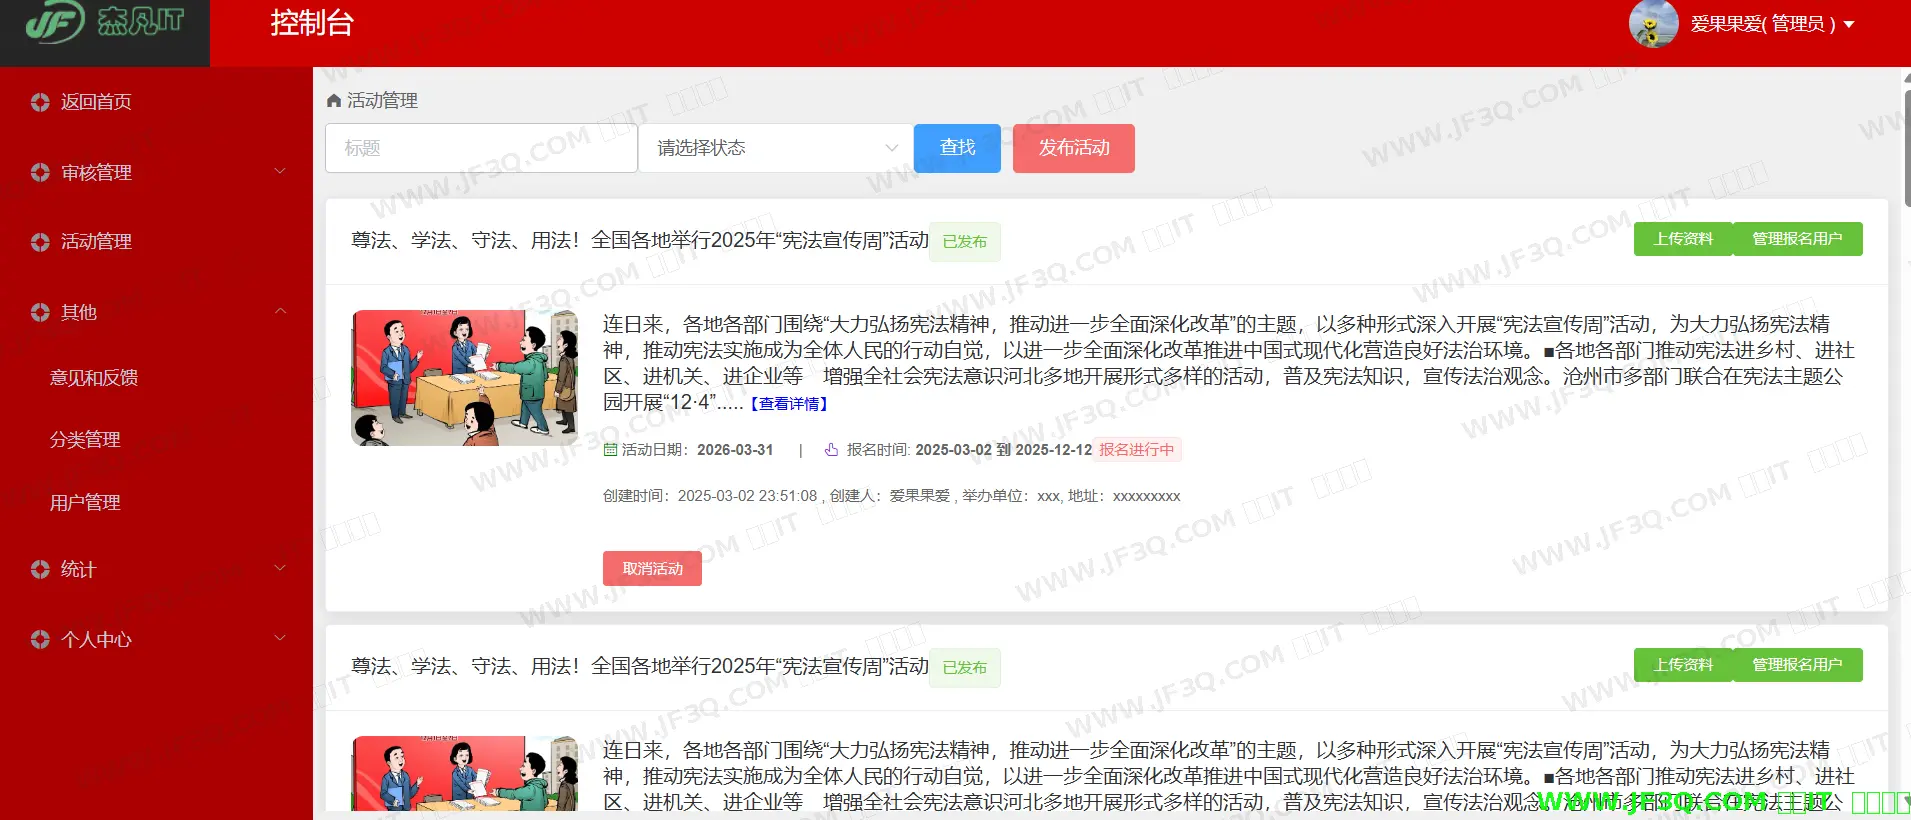
Task: Click the icon beside 统计 menu
Action: 40,569
